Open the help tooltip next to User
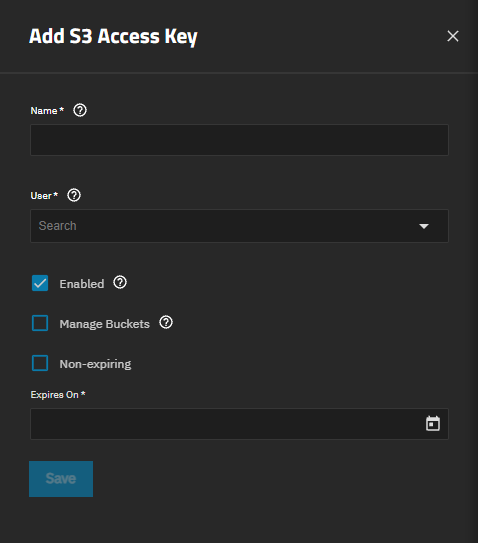This screenshot has width=478, height=543. (x=74, y=195)
